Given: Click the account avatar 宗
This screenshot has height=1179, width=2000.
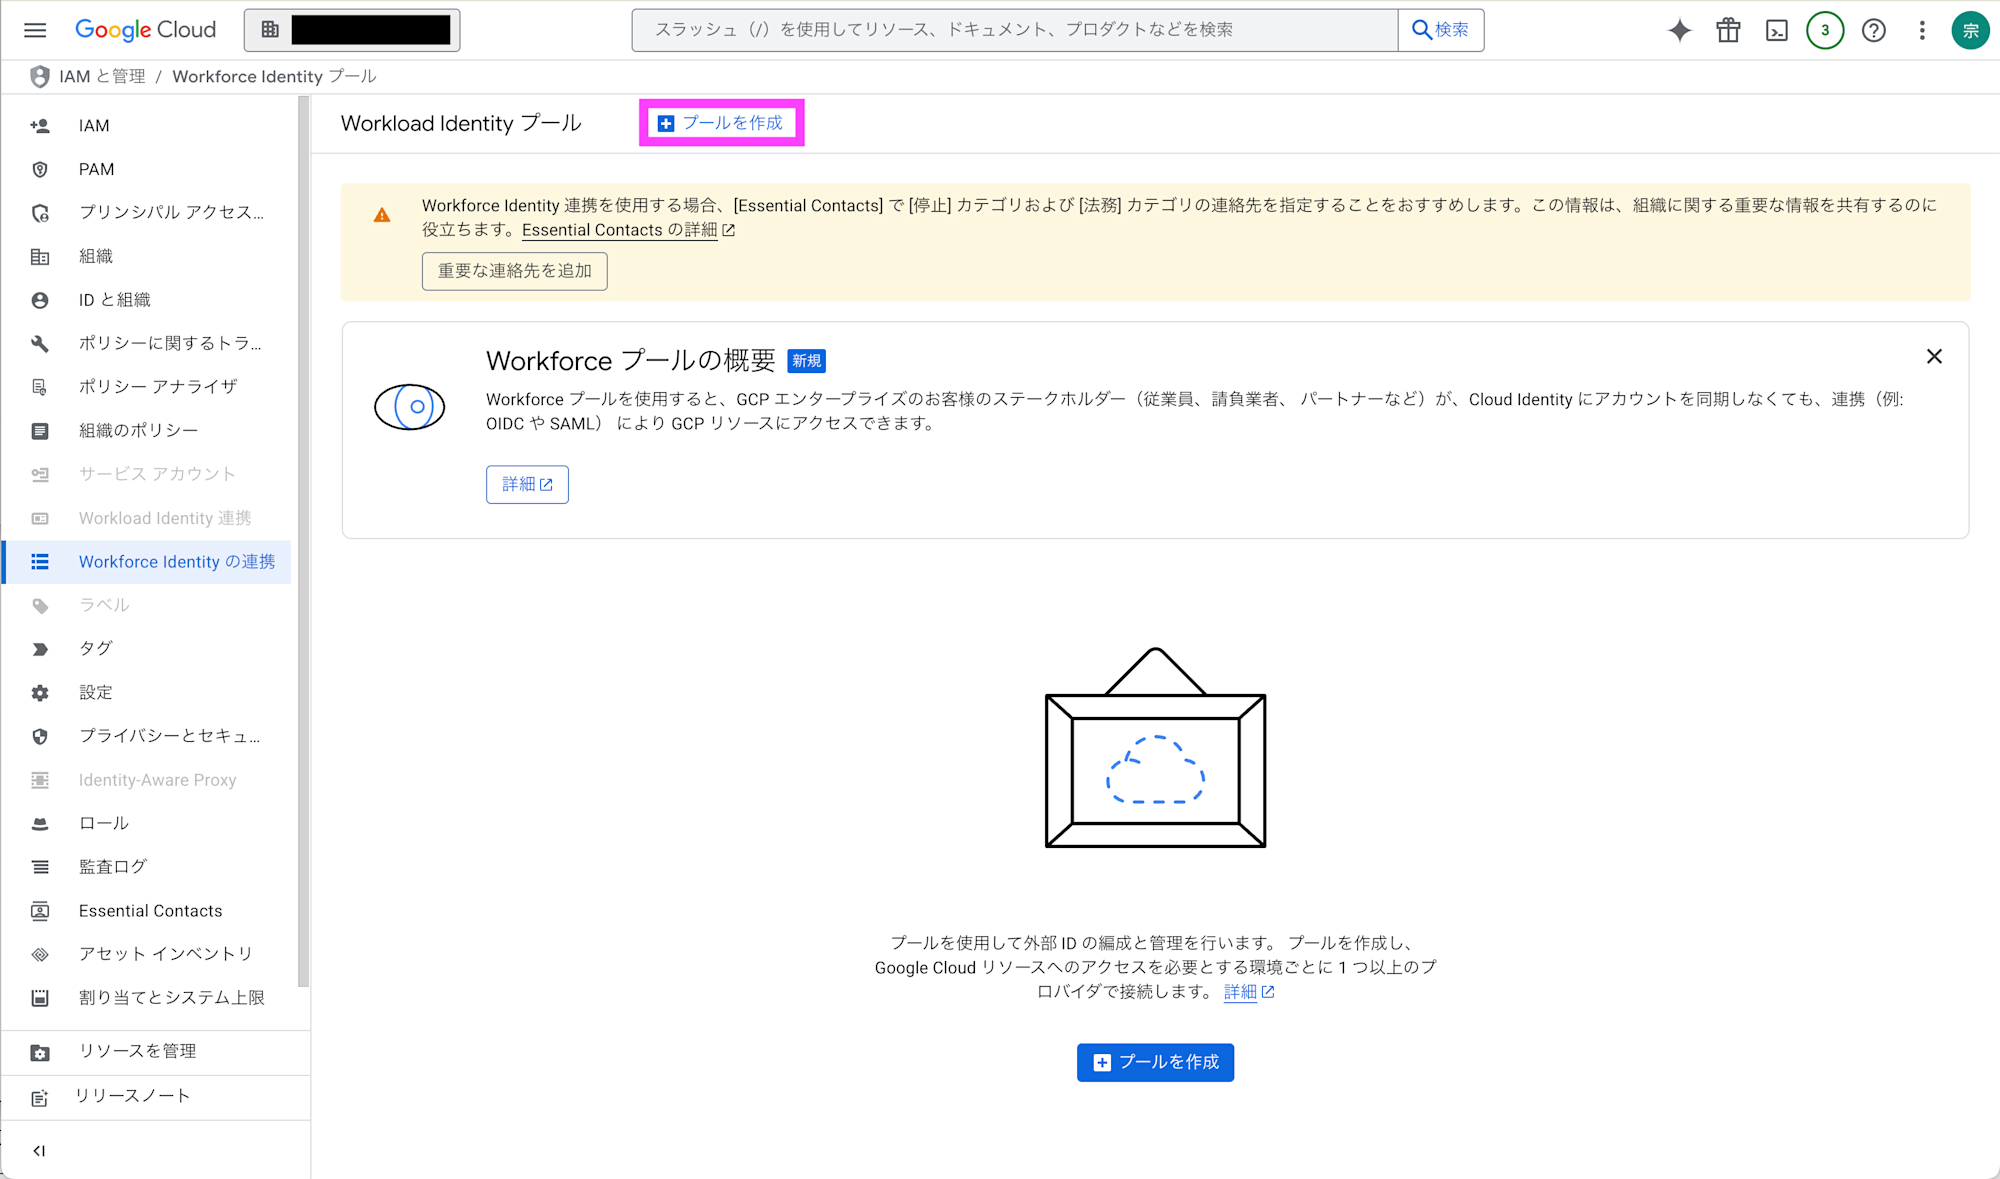Looking at the screenshot, I should 1970,30.
